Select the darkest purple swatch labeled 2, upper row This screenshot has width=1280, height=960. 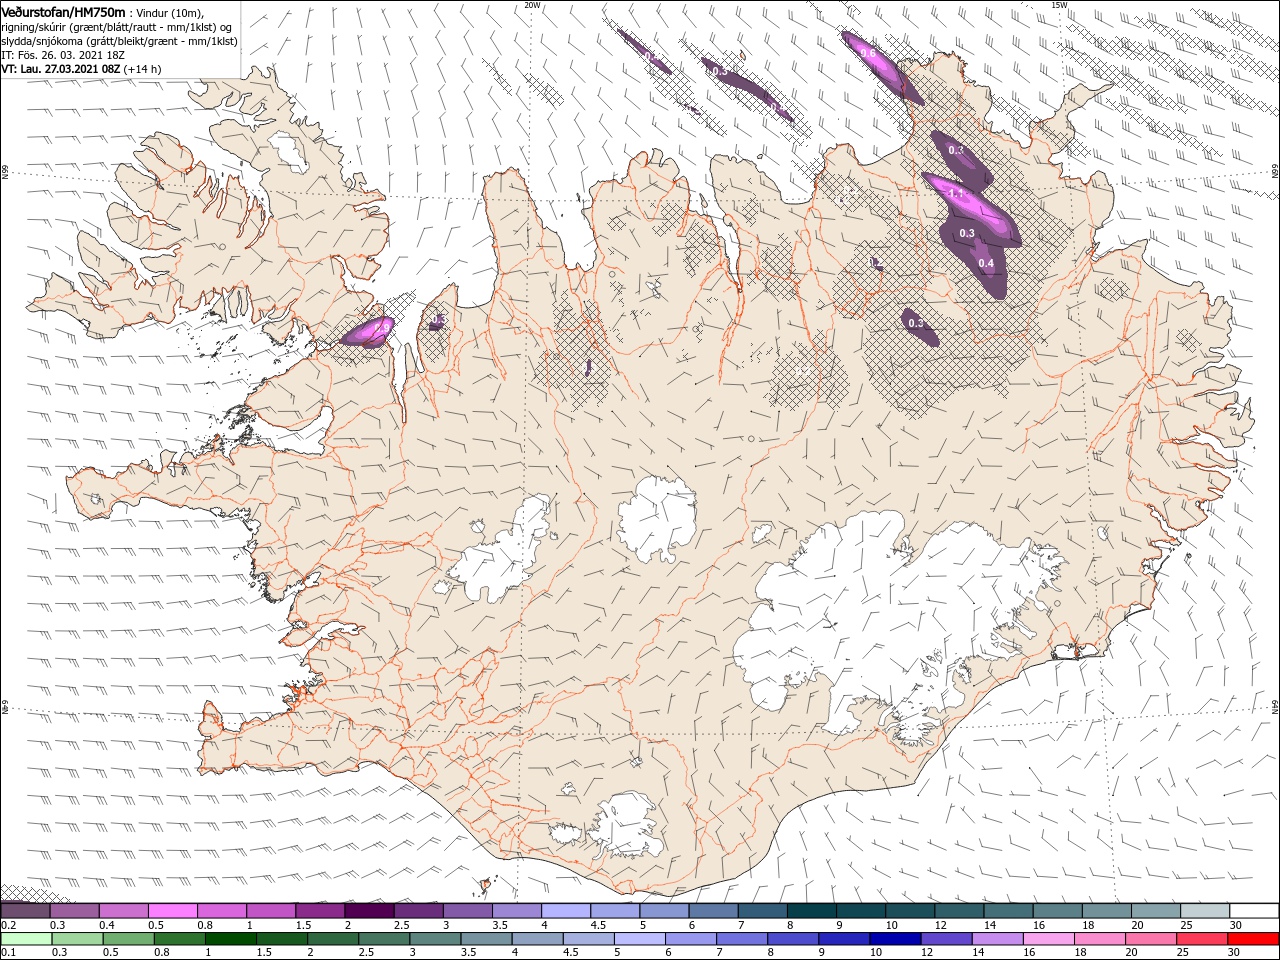point(369,910)
